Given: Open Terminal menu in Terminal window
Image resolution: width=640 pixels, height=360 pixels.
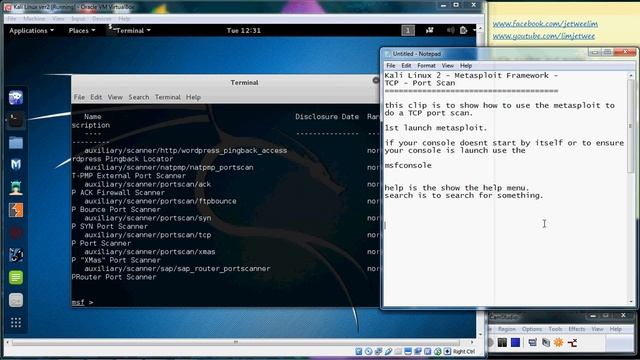Looking at the screenshot, I should click(x=167, y=97).
